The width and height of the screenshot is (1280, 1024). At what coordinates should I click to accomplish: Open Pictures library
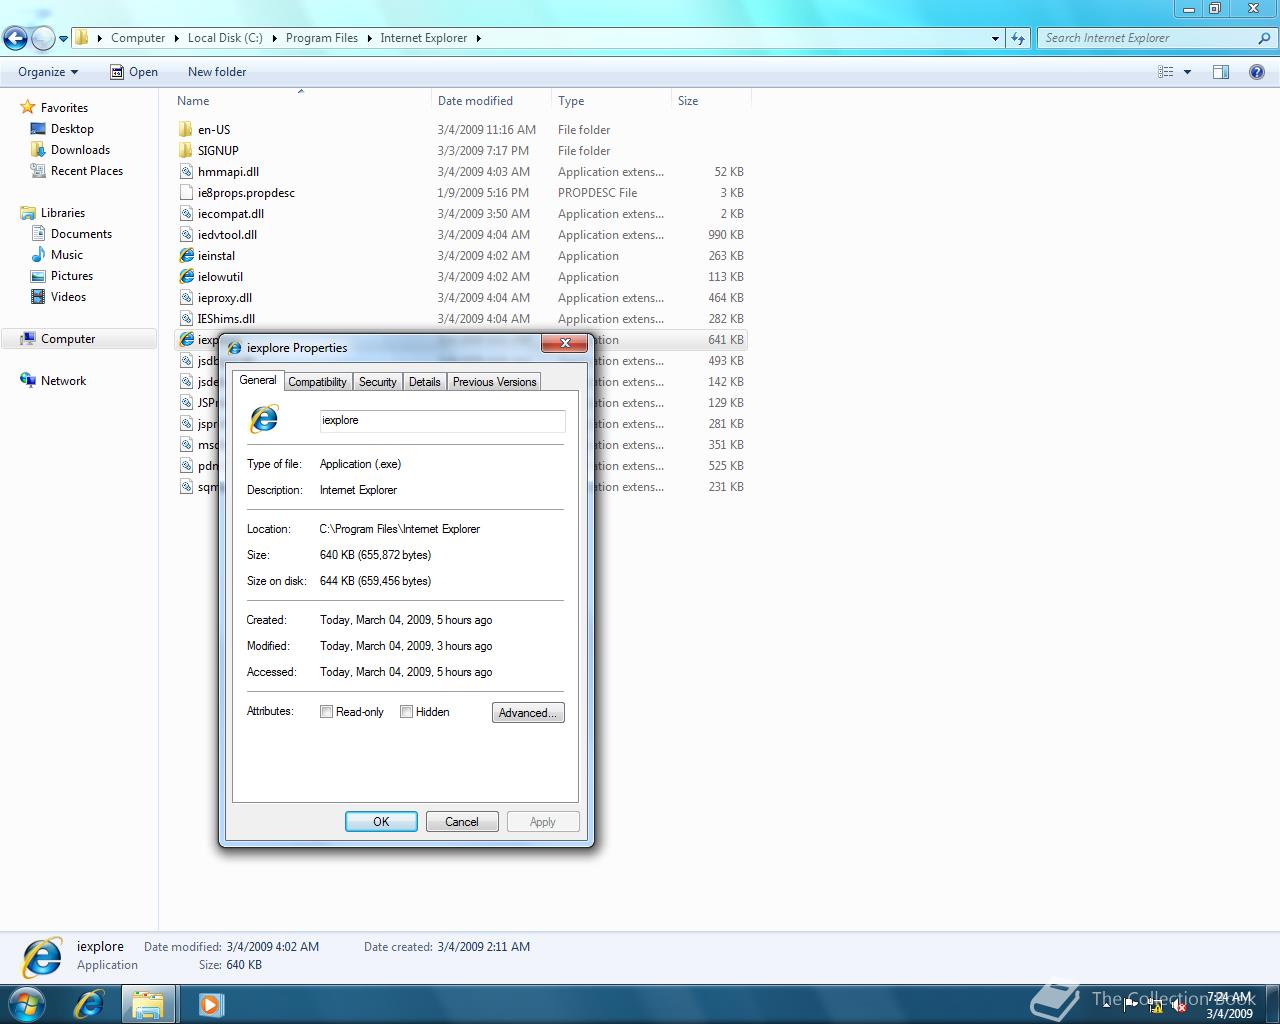(x=72, y=276)
